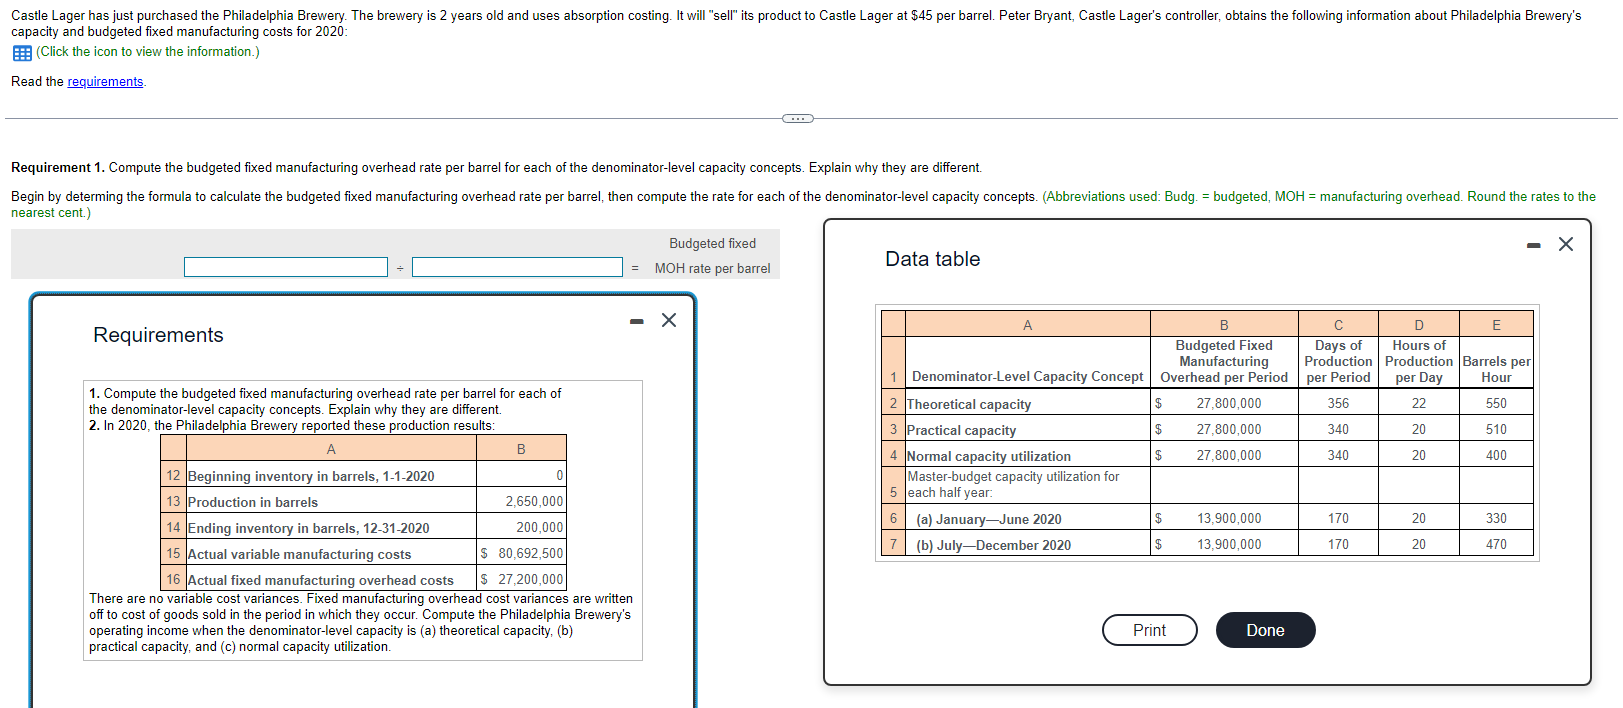Click the Beginning inventory in barrels row label
Image resolution: width=1623 pixels, height=708 pixels.
311,476
